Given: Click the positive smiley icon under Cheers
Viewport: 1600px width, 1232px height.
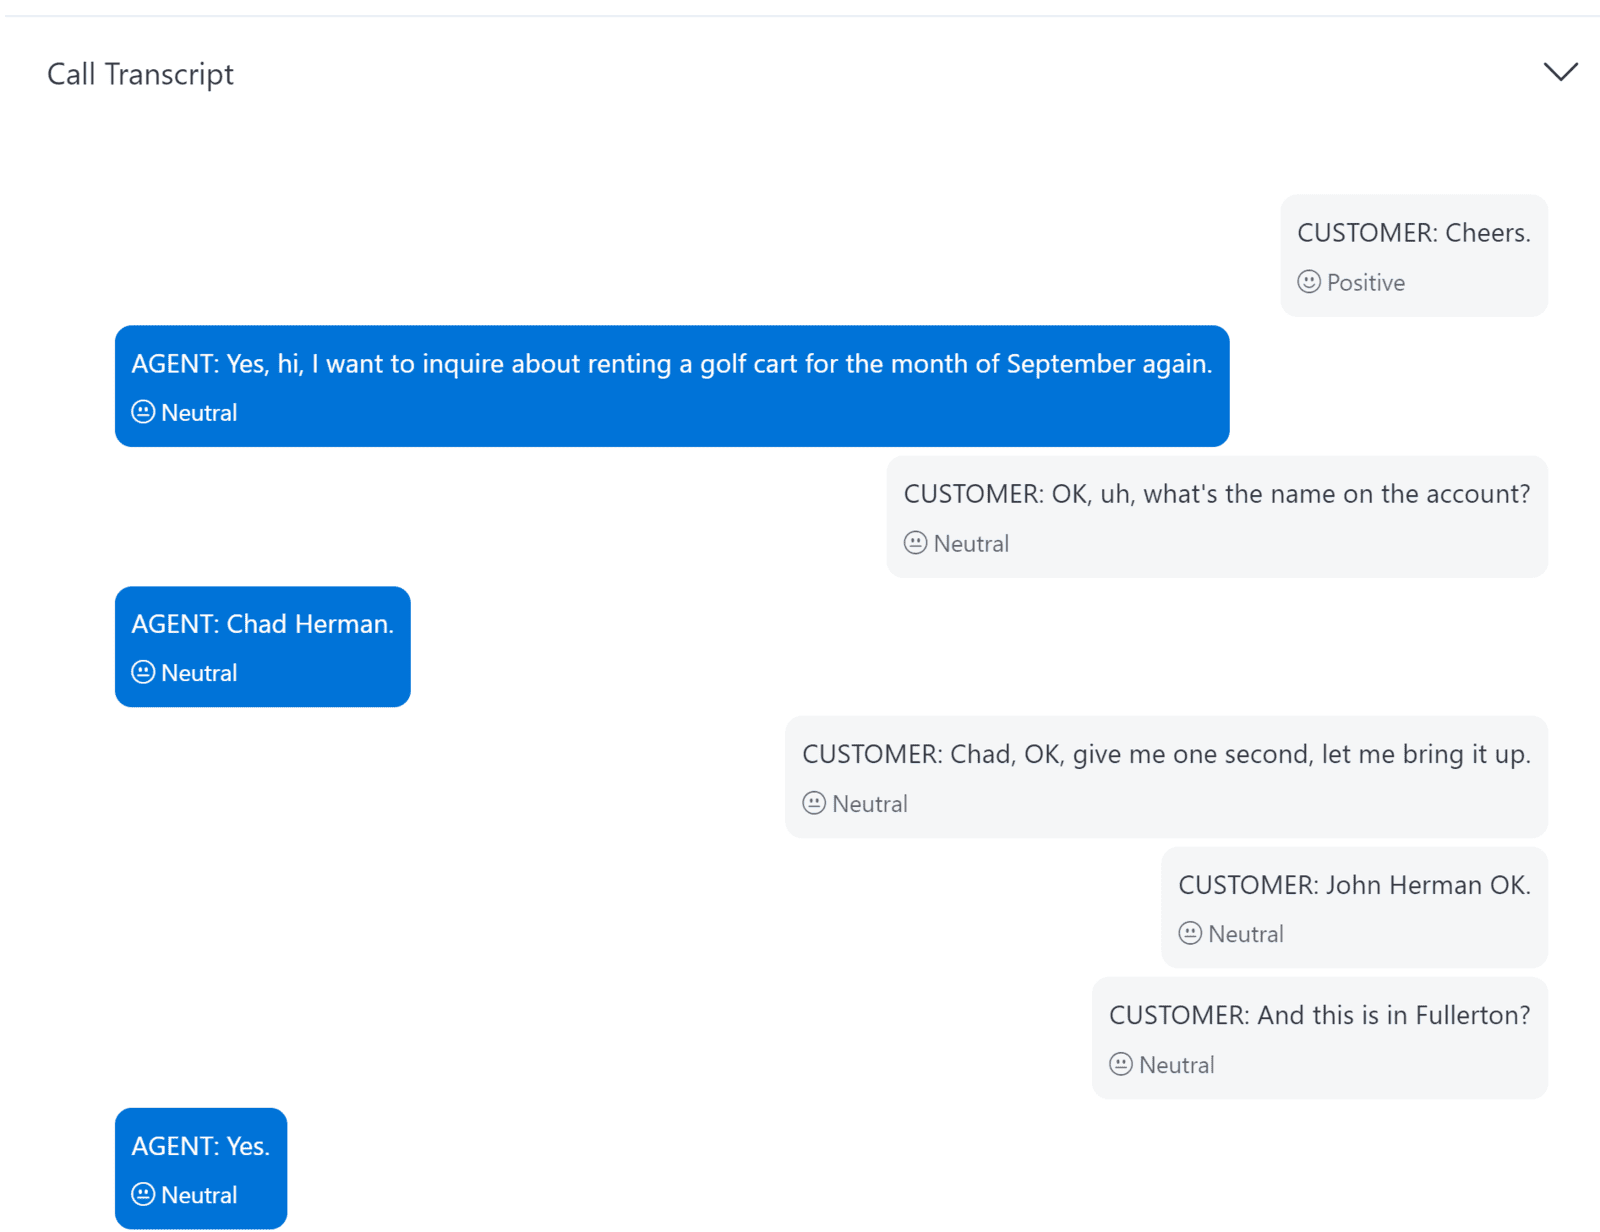Looking at the screenshot, I should tap(1309, 282).
